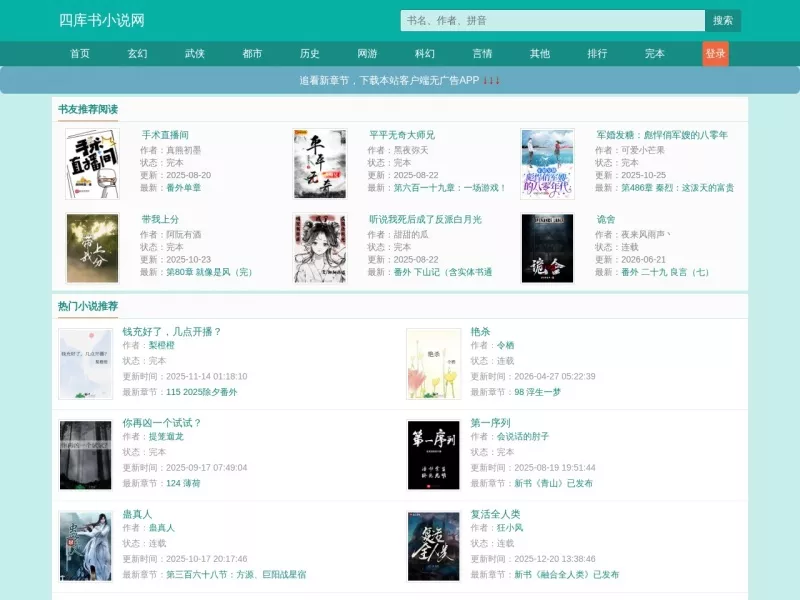Viewport: 800px width, 600px height.
Task: Open author 令栖 page
Action: (x=506, y=345)
